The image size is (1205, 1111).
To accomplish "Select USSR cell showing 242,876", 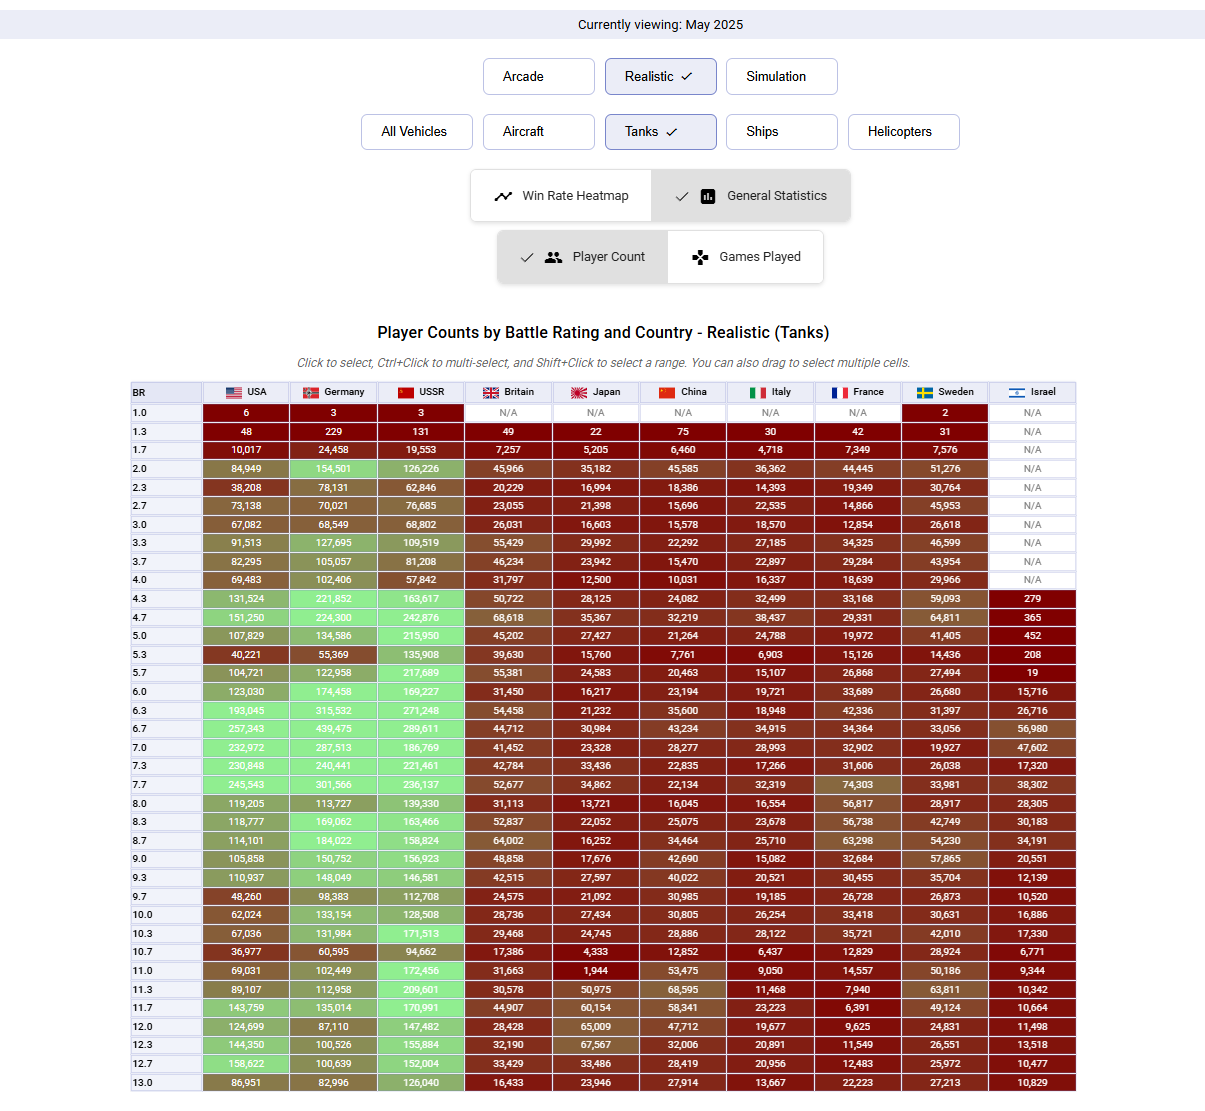I will click(421, 618).
